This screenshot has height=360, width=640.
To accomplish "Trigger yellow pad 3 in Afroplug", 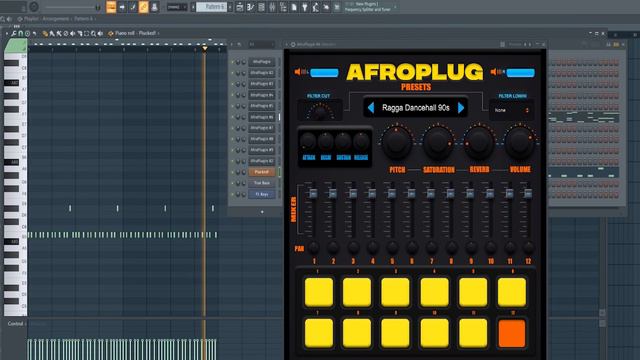I will tap(395, 292).
